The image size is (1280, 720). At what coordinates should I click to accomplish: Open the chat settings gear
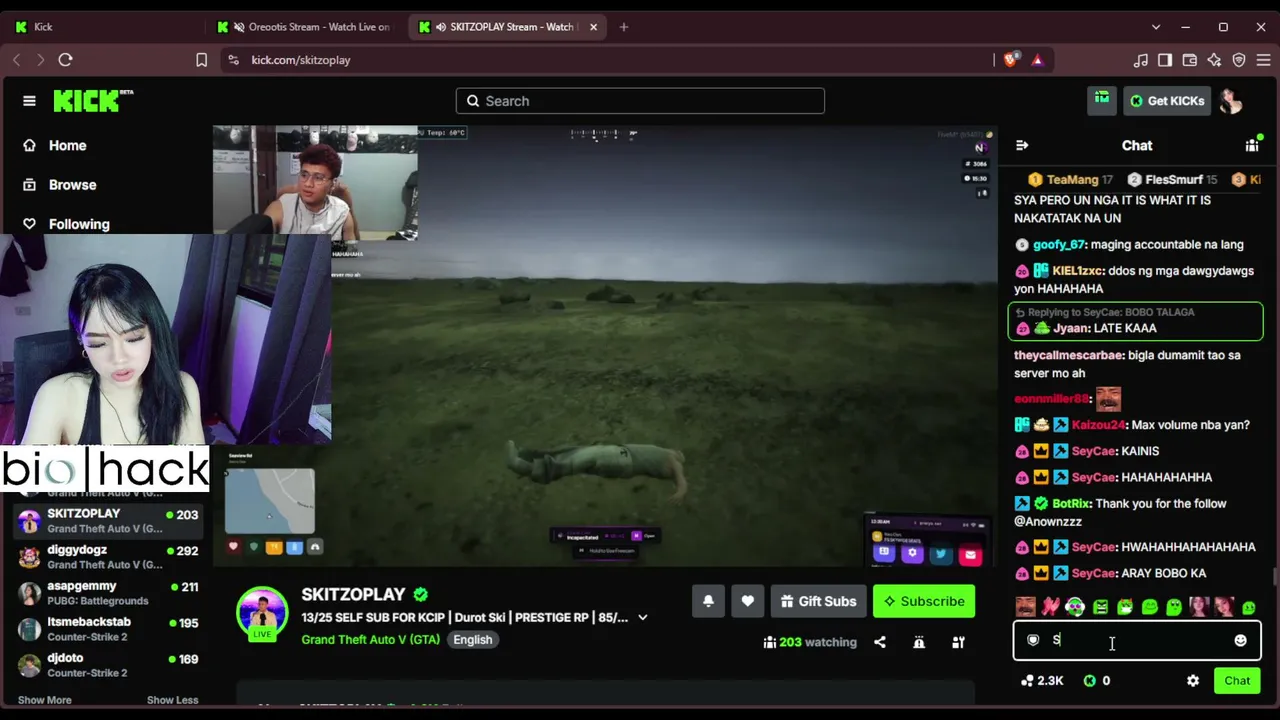[1193, 680]
